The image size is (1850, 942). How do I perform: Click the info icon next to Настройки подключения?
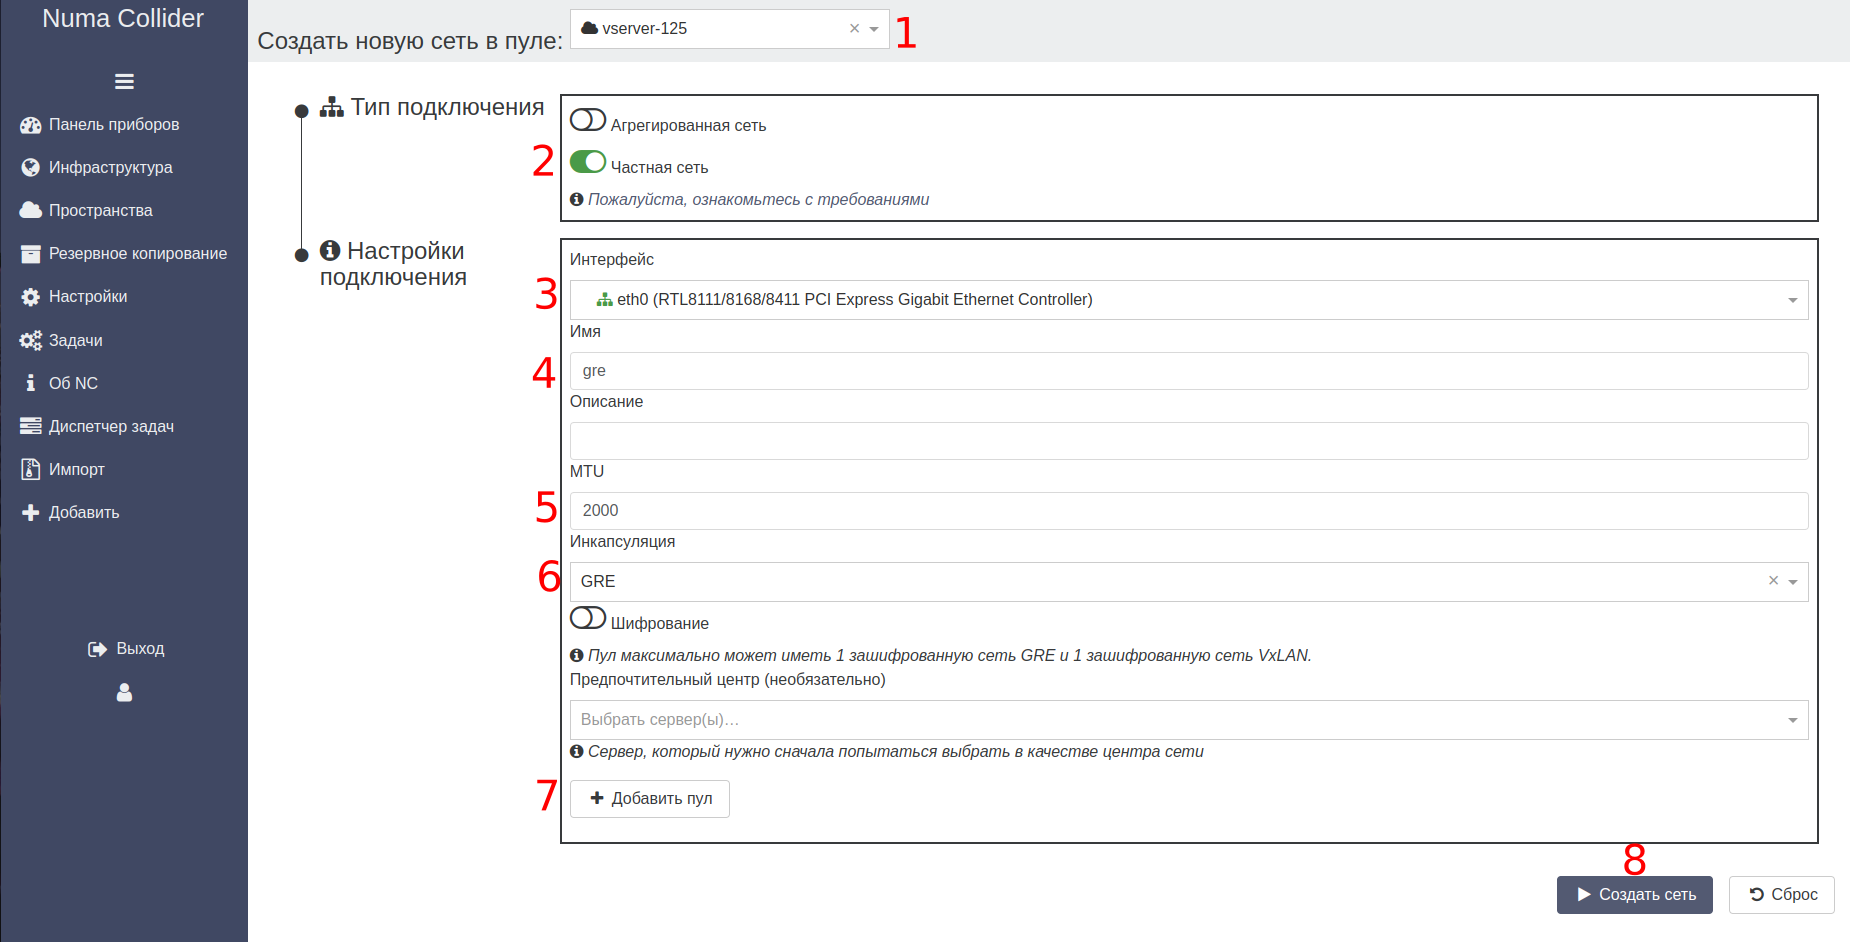click(330, 250)
